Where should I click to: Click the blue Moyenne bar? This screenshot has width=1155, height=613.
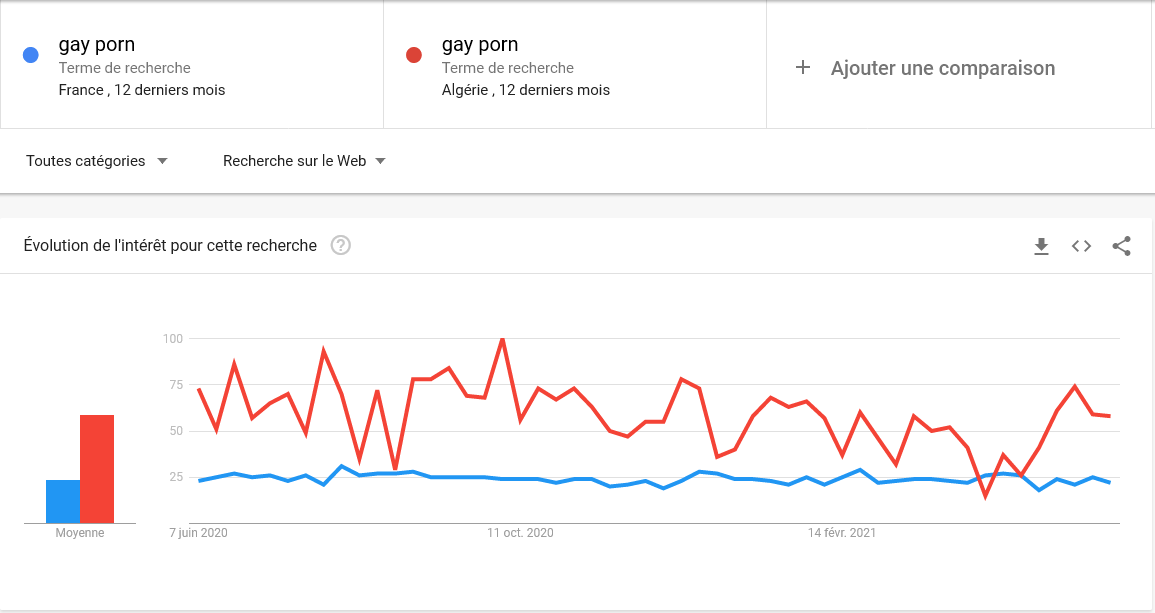(x=63, y=502)
